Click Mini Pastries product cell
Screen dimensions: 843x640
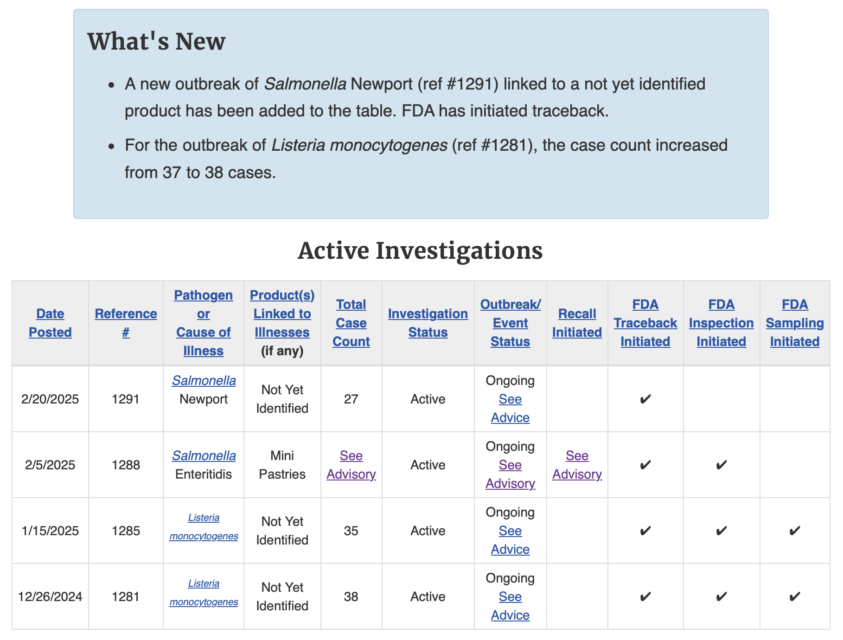pyautogui.click(x=282, y=465)
